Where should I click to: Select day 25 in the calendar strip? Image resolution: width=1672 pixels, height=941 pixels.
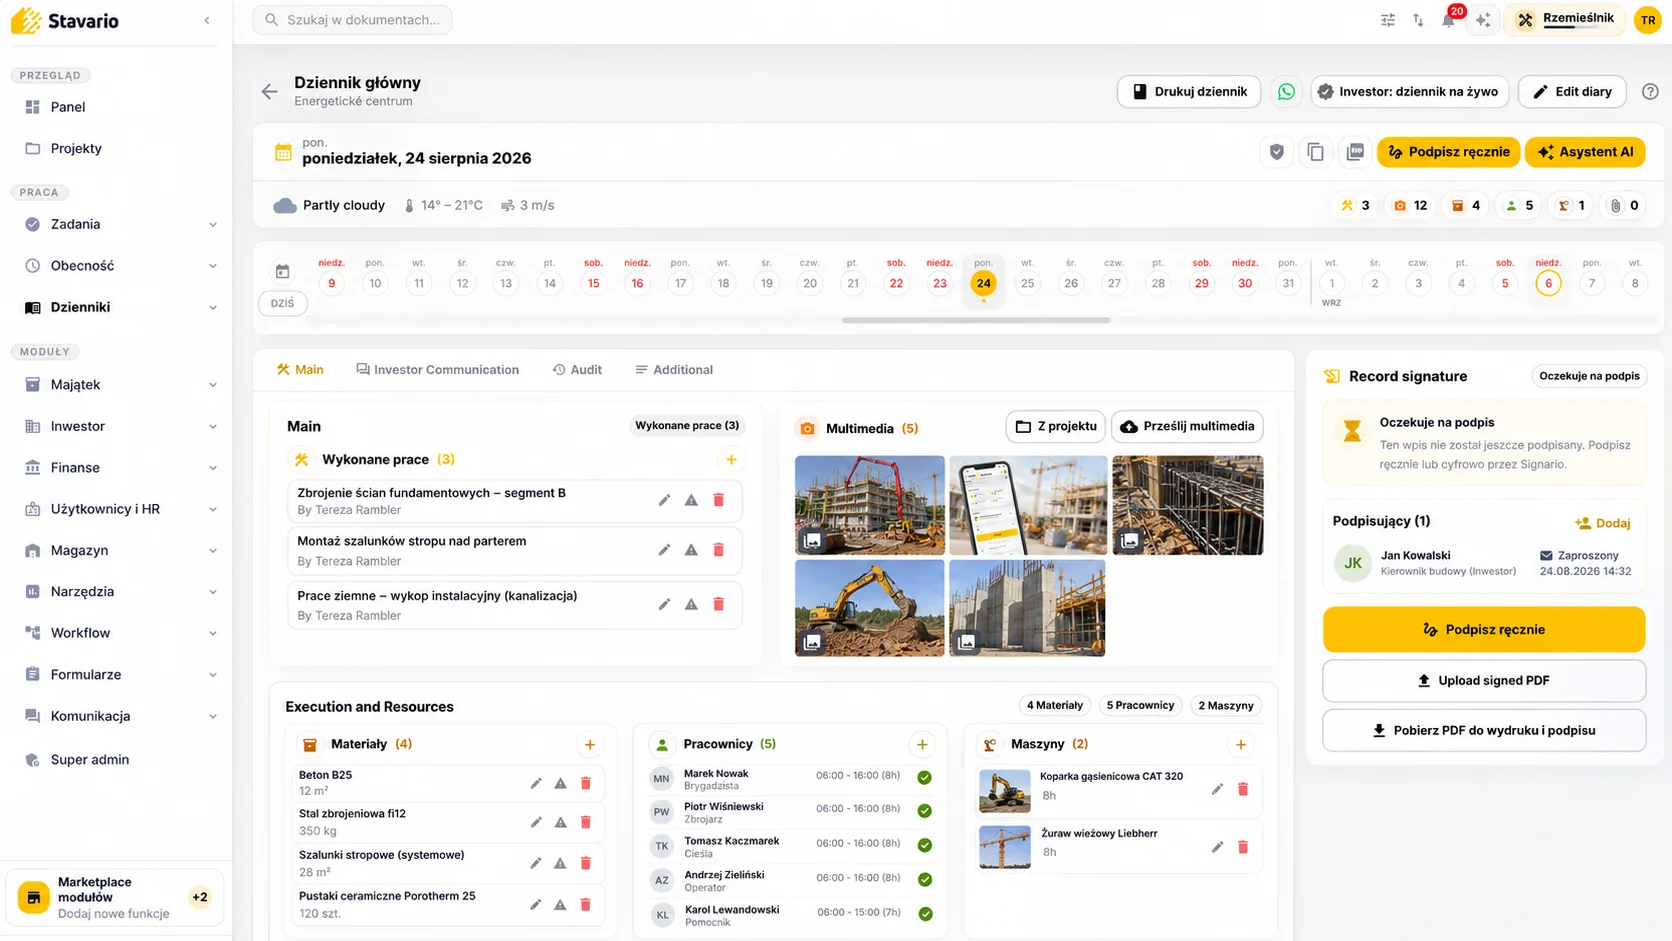pyautogui.click(x=1027, y=284)
